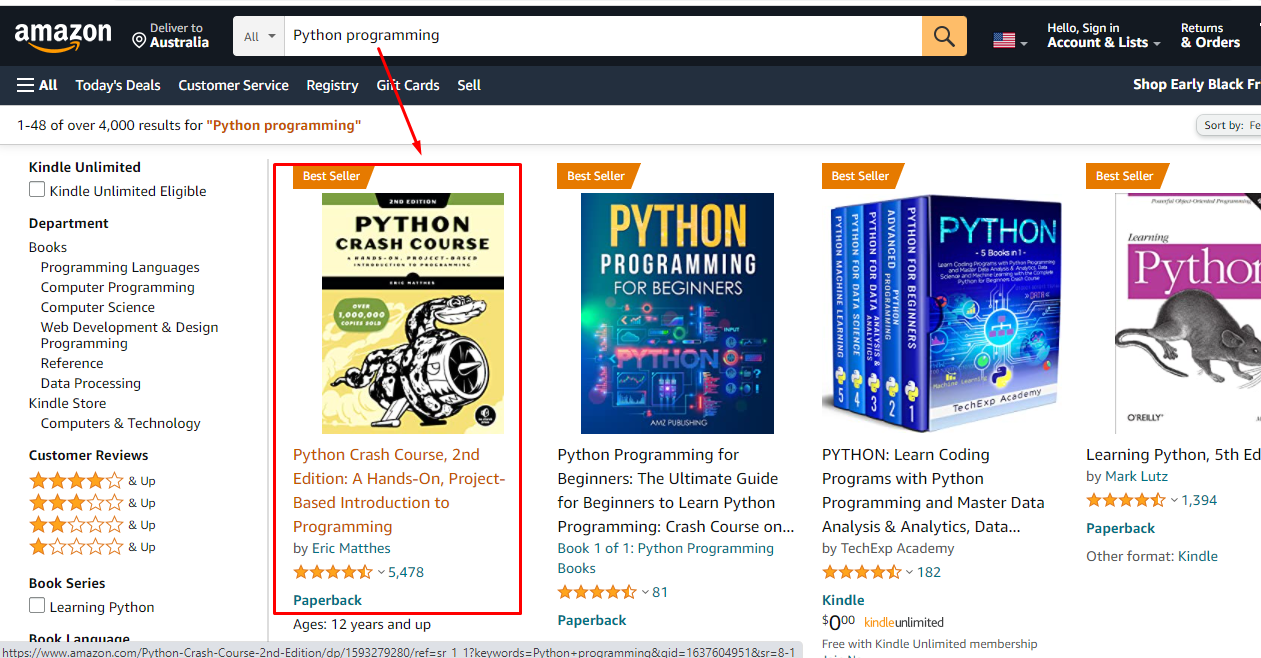Filter reviews by four stars & Up
Screen dimensions: 1261x658
[92, 481]
